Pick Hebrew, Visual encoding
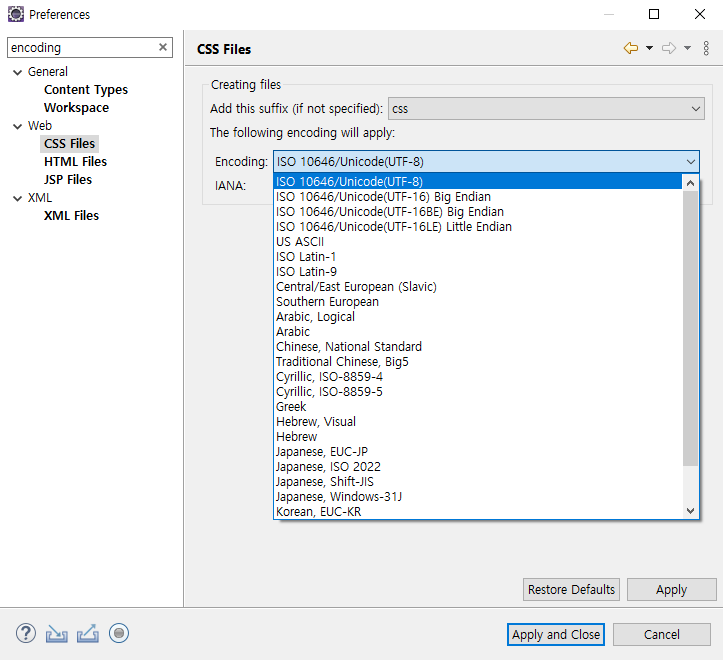The image size is (723, 660). pyautogui.click(x=478, y=422)
